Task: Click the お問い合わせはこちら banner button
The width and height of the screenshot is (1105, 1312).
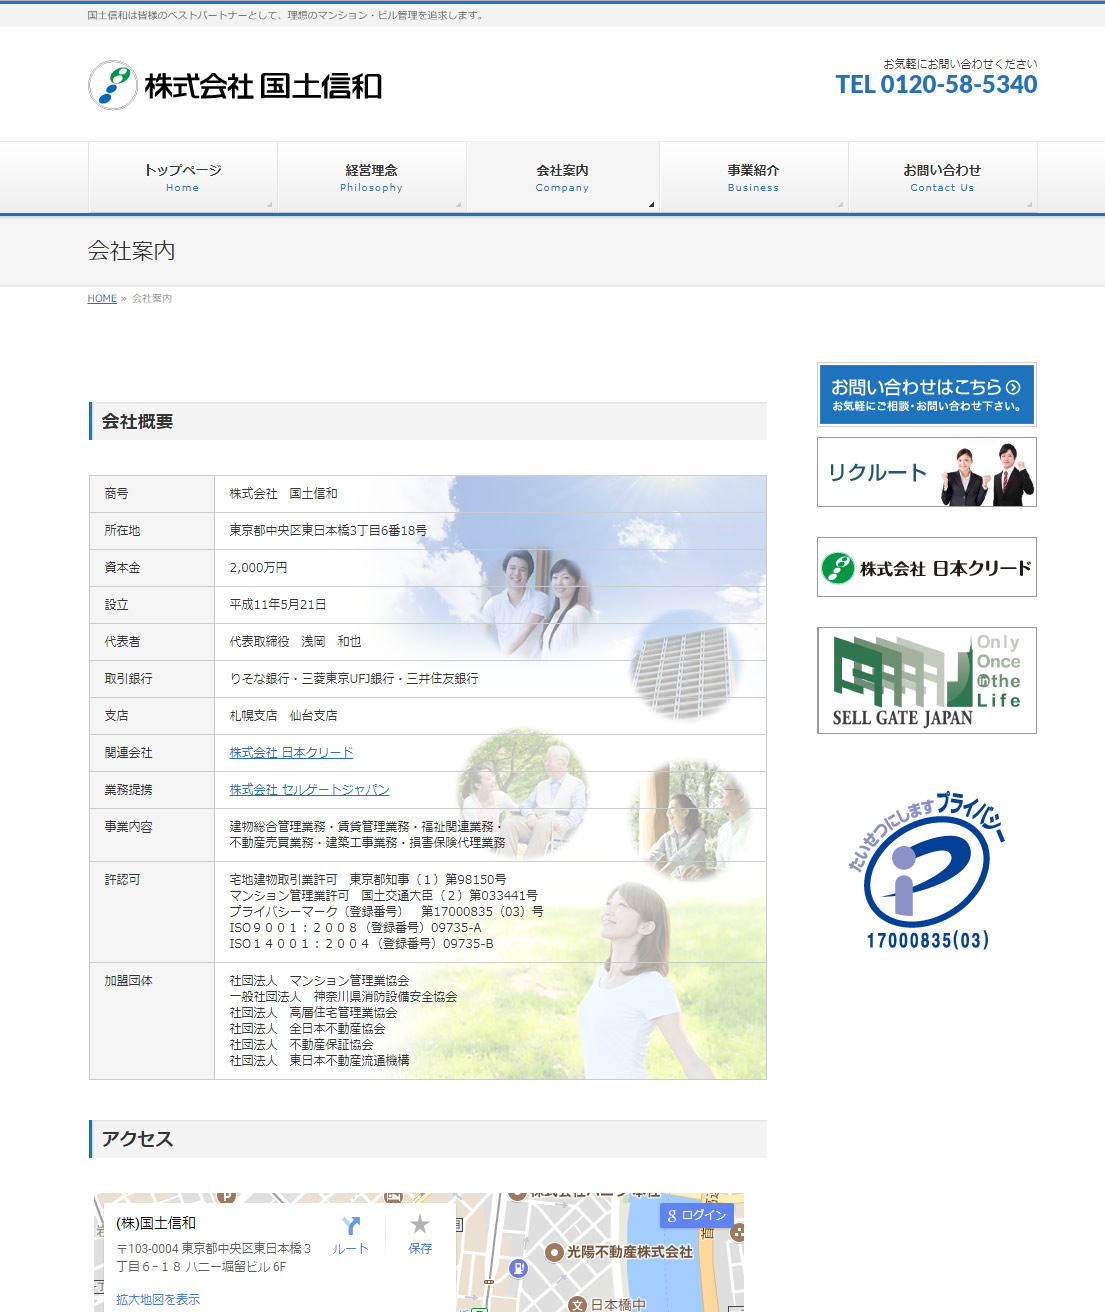Action: (927, 394)
